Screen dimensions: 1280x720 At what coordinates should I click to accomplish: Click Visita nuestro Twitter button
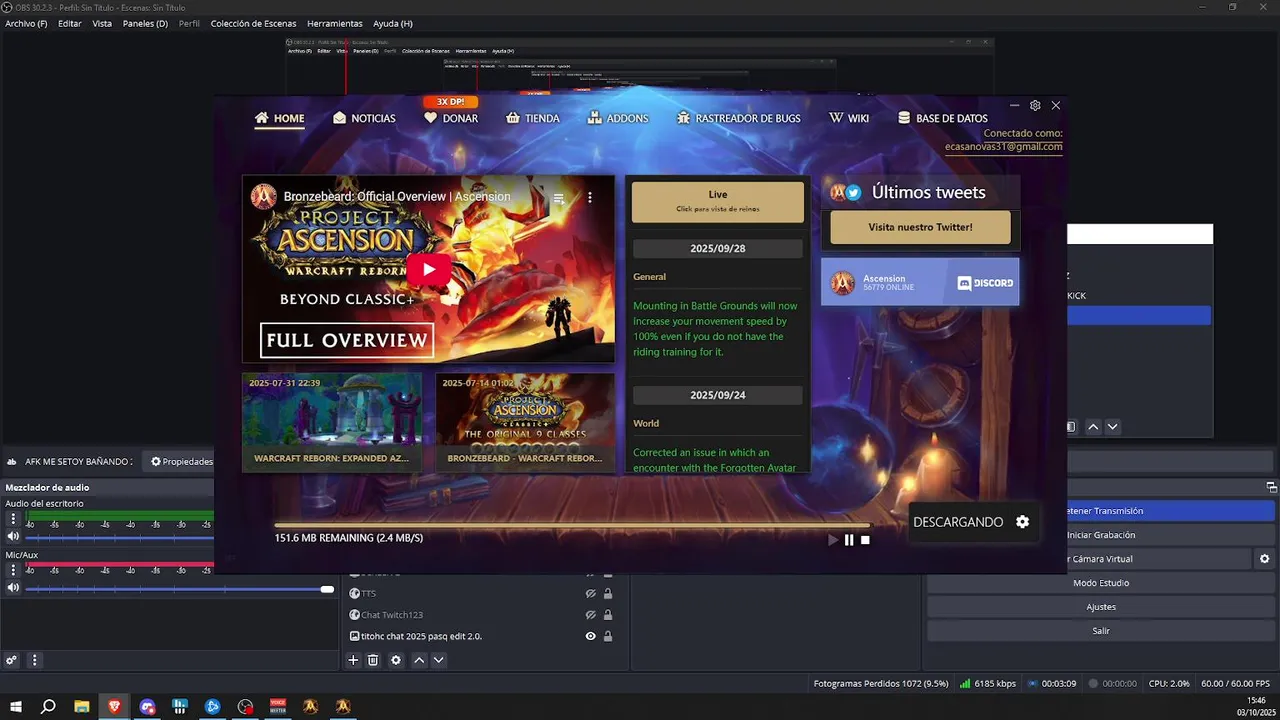pos(920,227)
